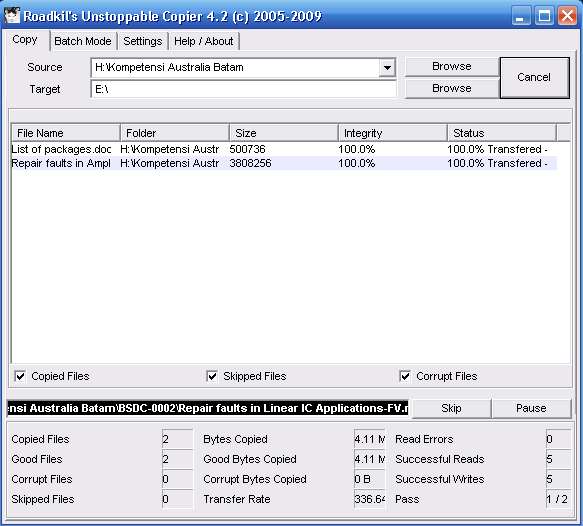Screen dimensions: 583x526
Task: Click the Successful Writes value
Action: tap(558, 479)
